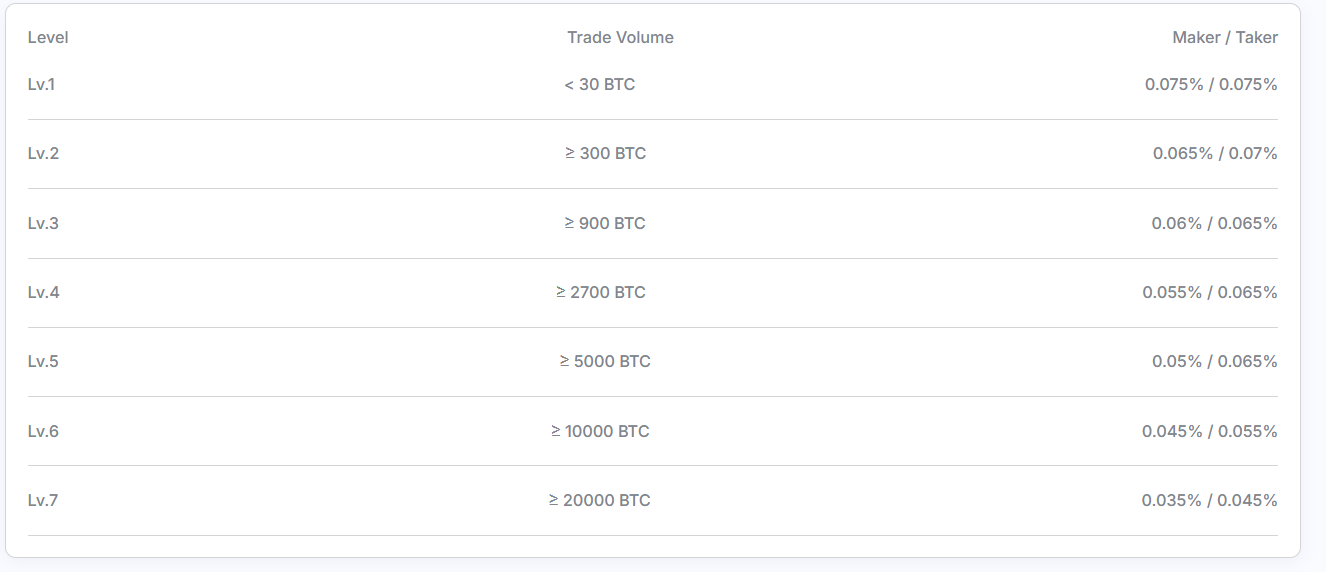Screen dimensions: 1326x572
Task: Click the ≥ 10000 BTC volume cell
Action: coord(600,431)
